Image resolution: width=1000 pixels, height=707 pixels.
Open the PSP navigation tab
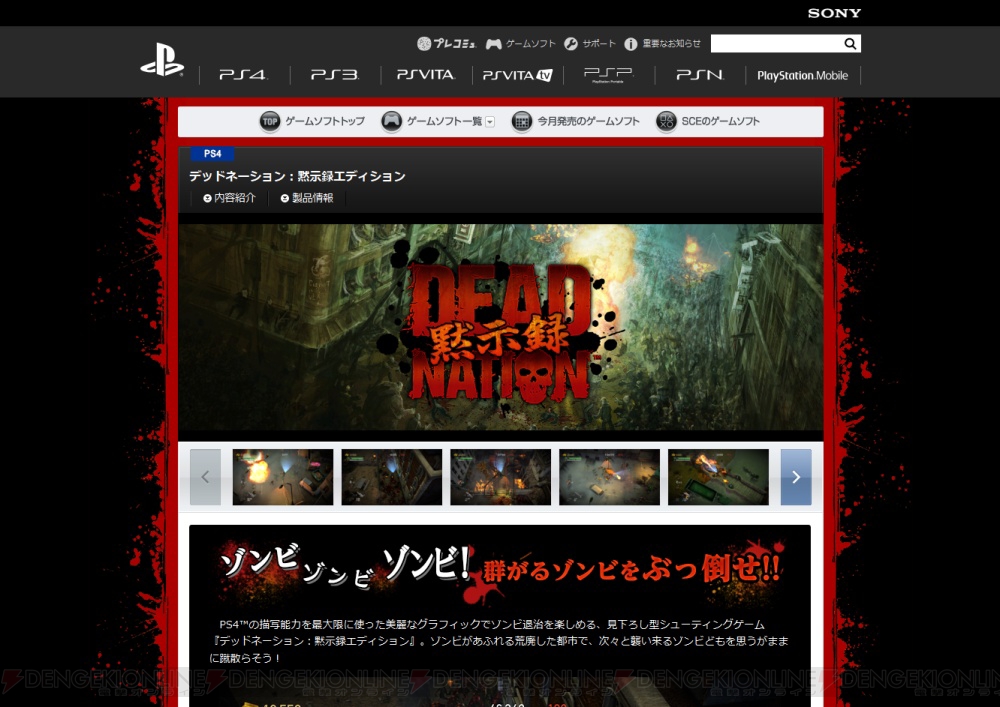pos(608,75)
